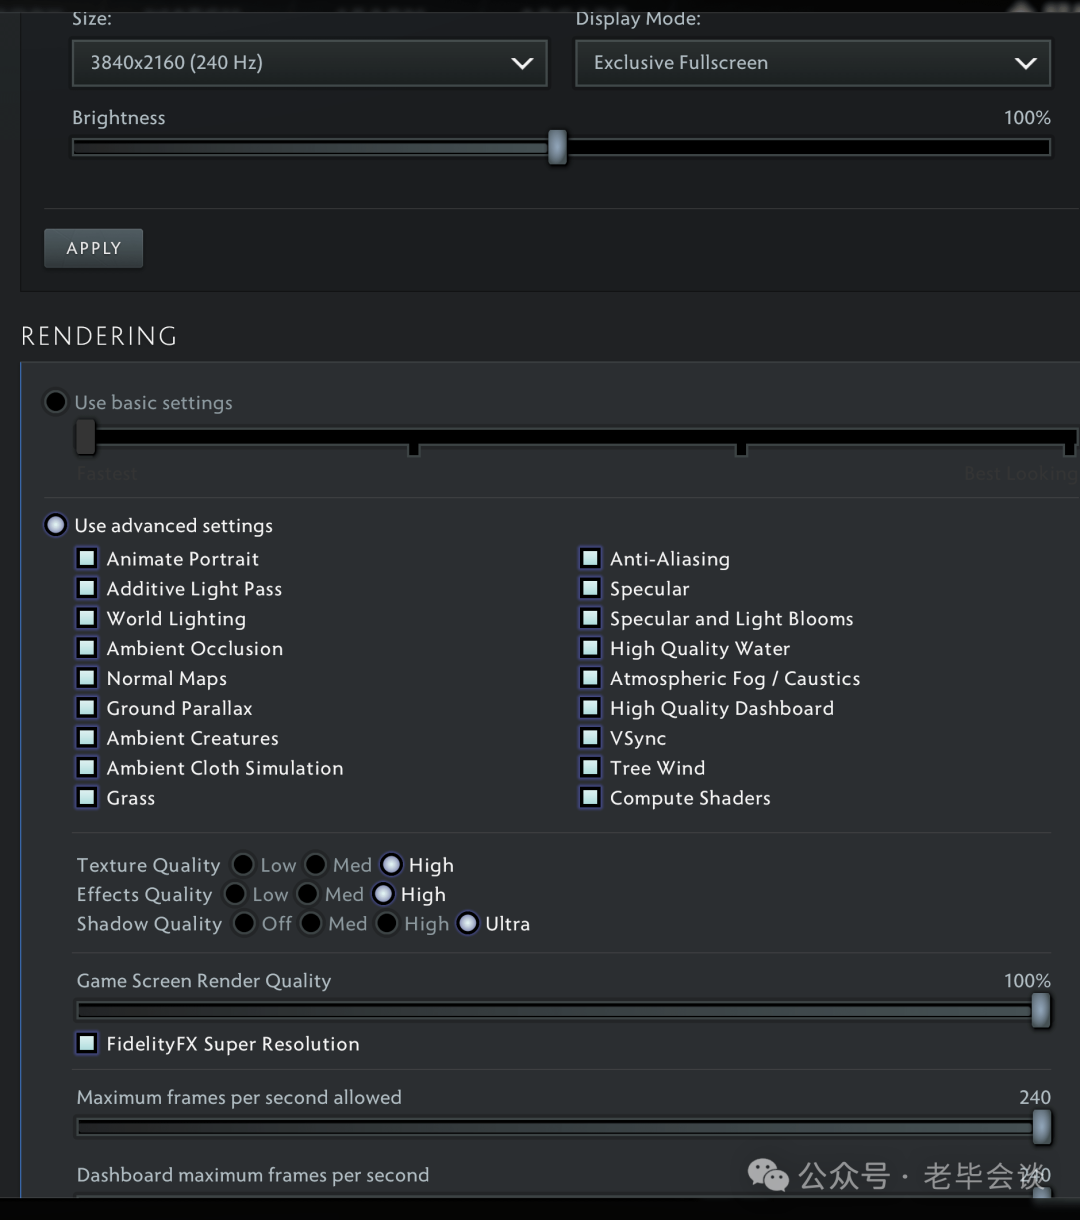Set Effects Quality to Low

tap(235, 894)
